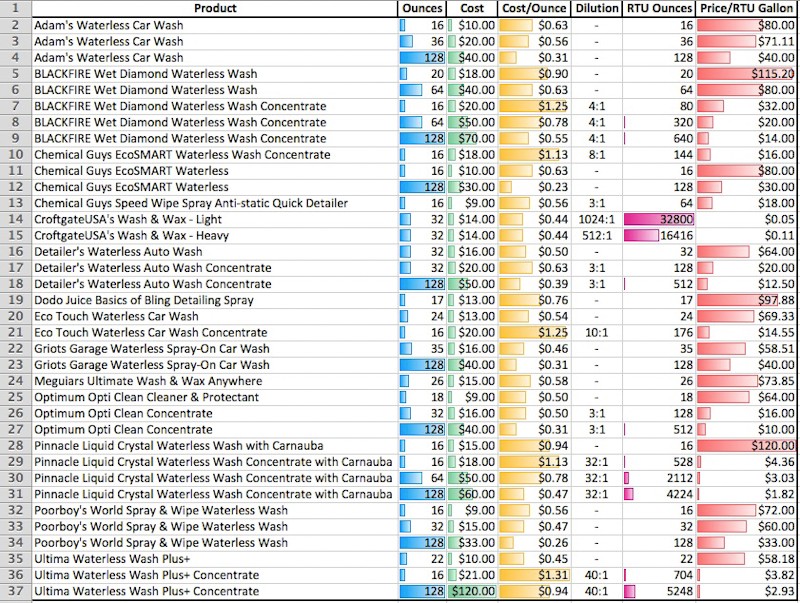Image resolution: width=800 pixels, height=603 pixels.
Task: Click the $2.93 price cell
Action: (746, 591)
